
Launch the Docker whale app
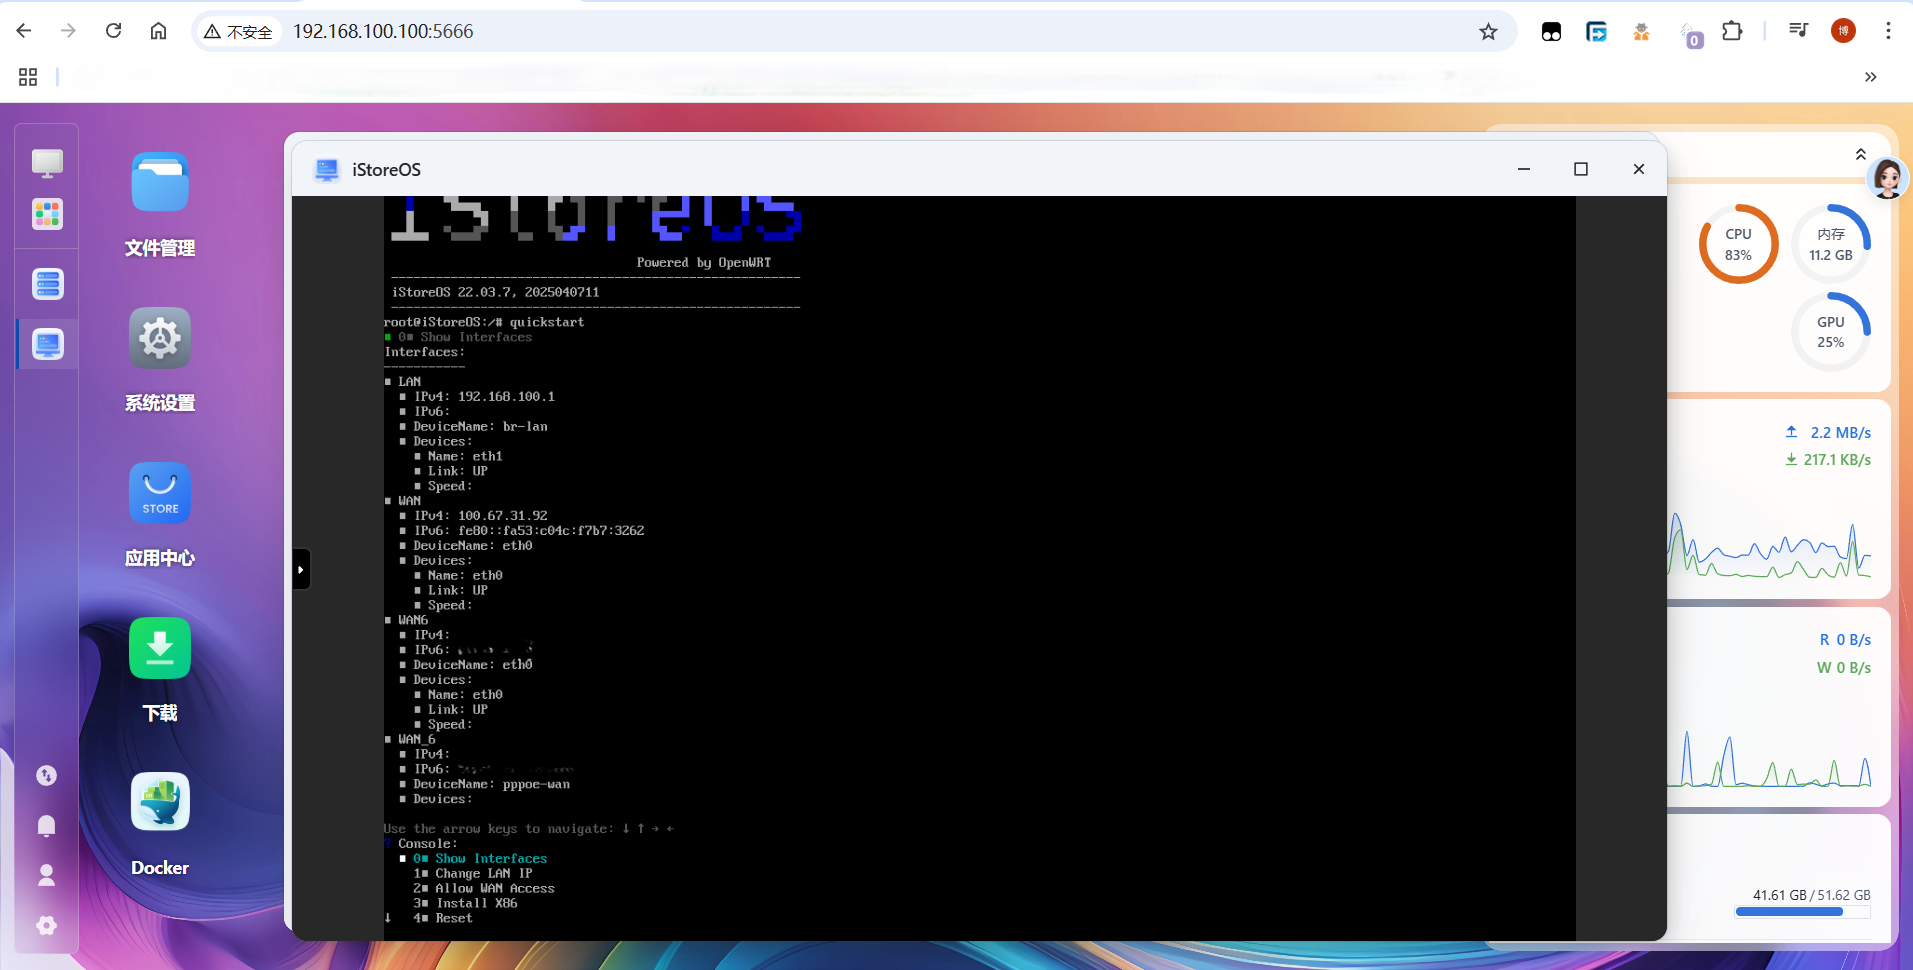(160, 802)
